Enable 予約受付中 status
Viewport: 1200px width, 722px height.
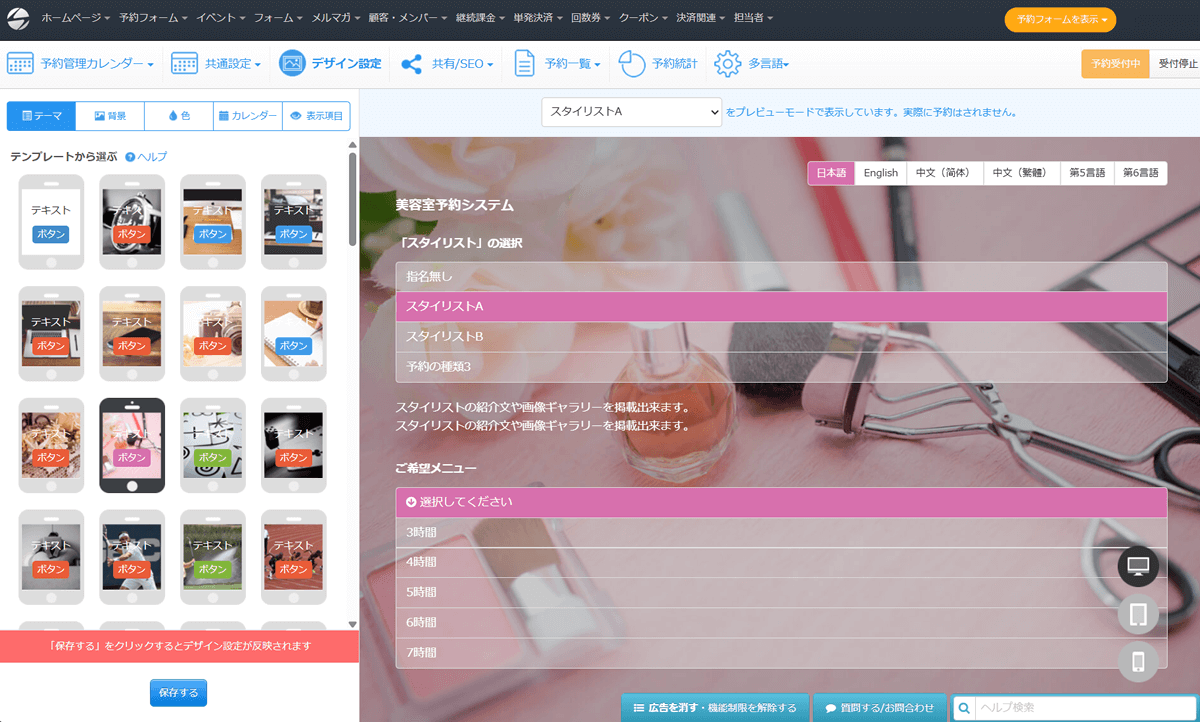(1114, 64)
